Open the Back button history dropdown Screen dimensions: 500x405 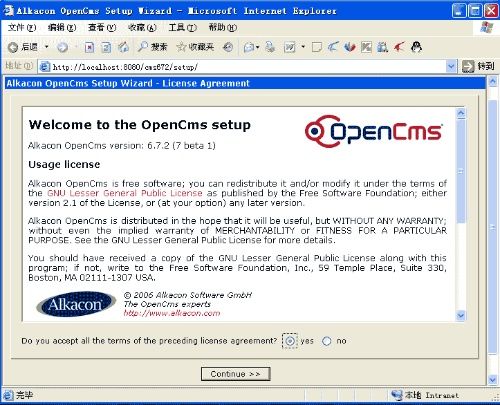point(47,47)
